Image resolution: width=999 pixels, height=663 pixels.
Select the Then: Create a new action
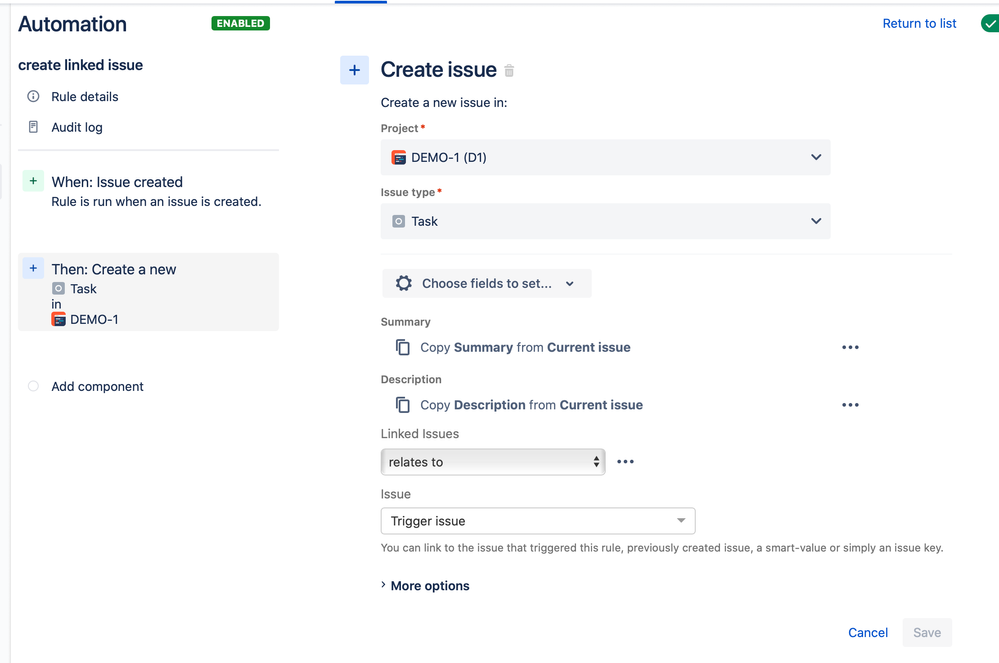148,292
